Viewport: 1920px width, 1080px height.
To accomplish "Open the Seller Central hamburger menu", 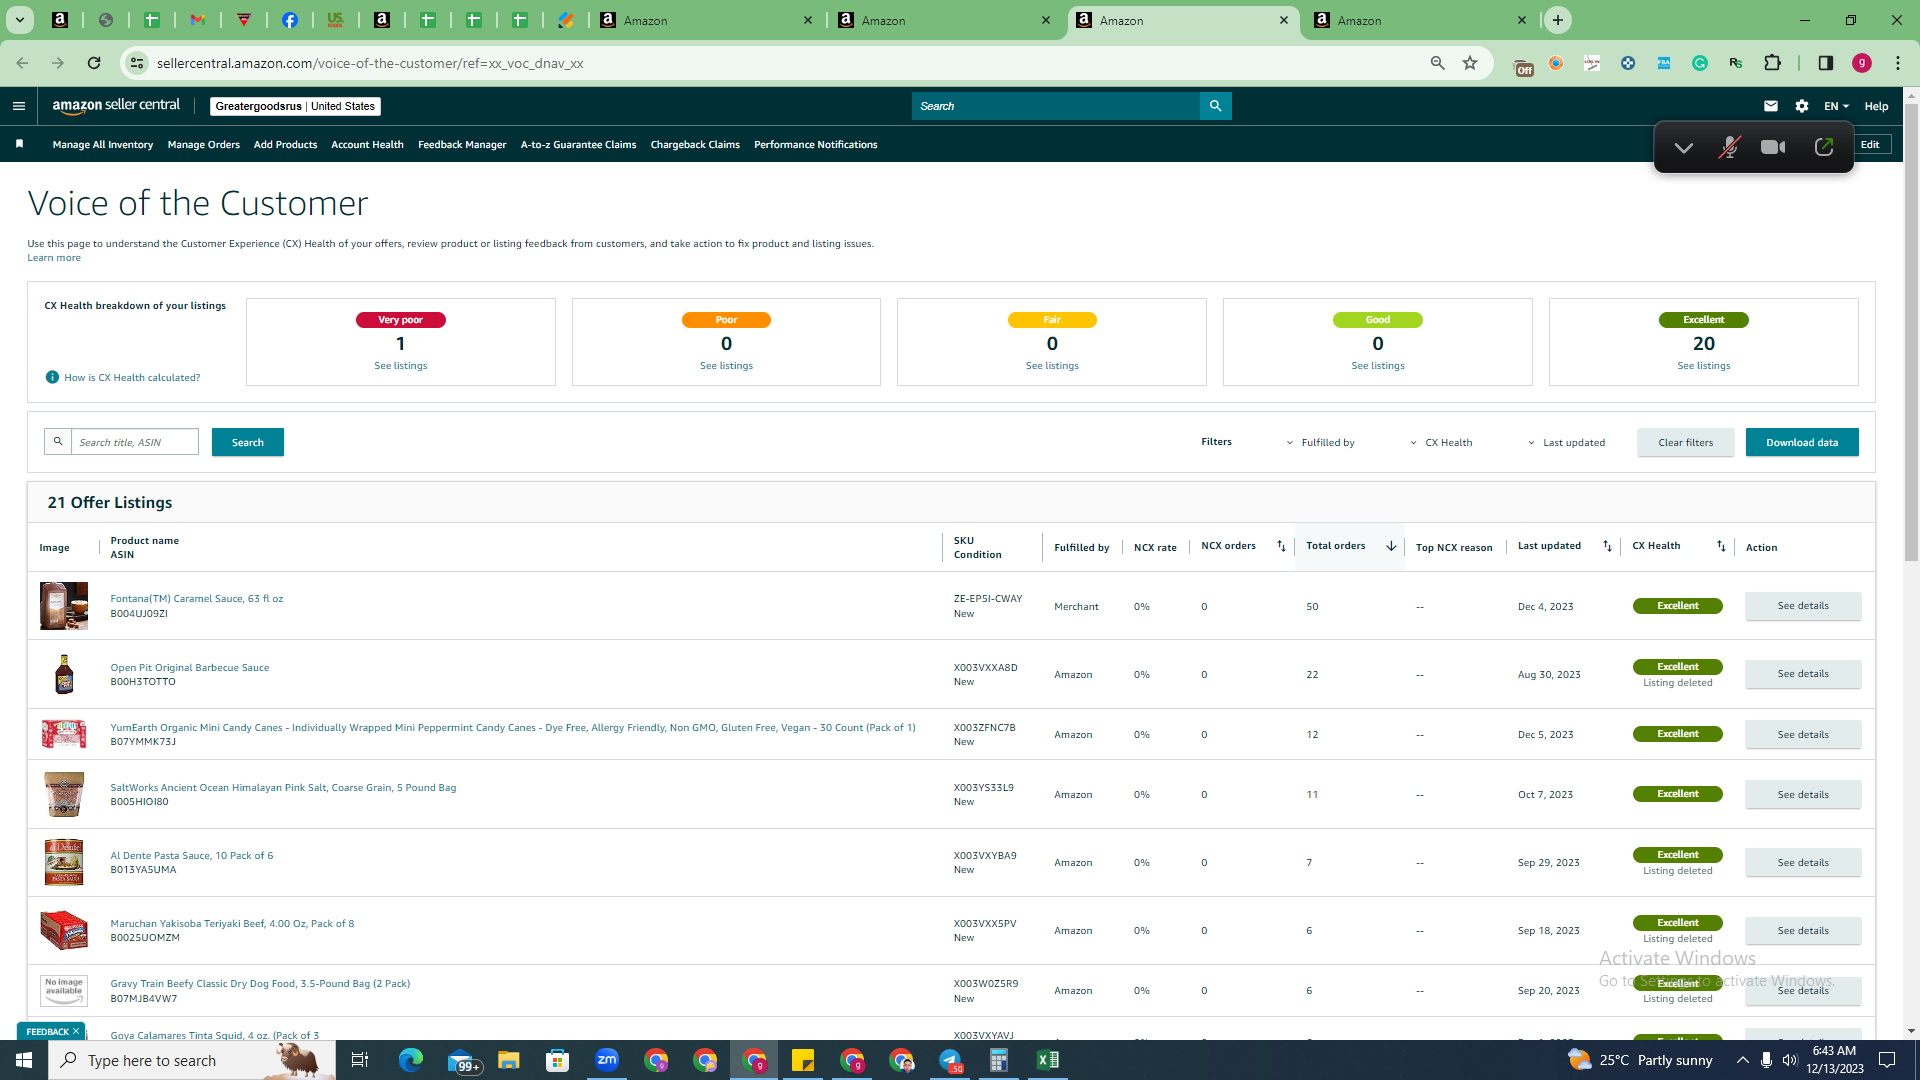I will tap(18, 106).
